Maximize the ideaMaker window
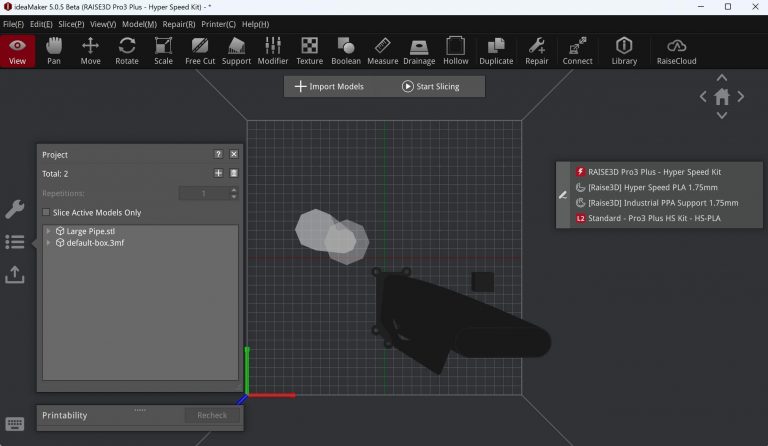This screenshot has width=768, height=446. pyautogui.click(x=728, y=7)
